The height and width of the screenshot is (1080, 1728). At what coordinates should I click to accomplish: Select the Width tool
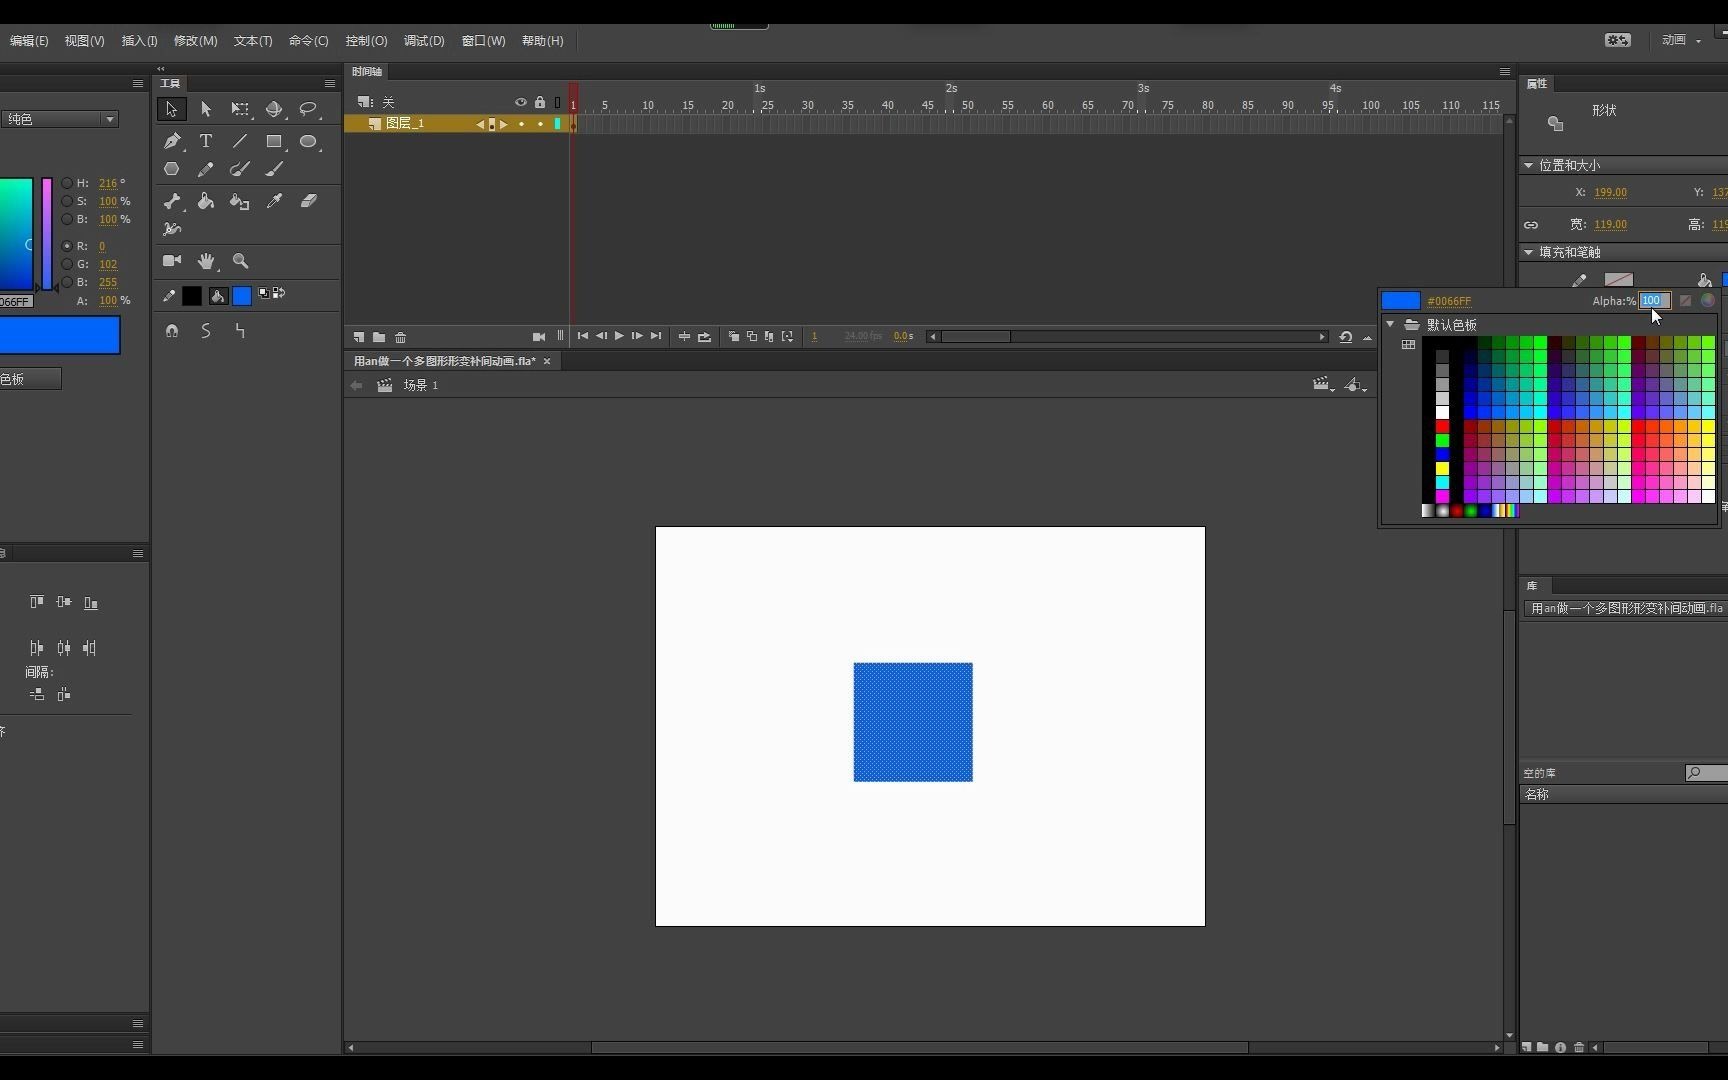coord(172,229)
